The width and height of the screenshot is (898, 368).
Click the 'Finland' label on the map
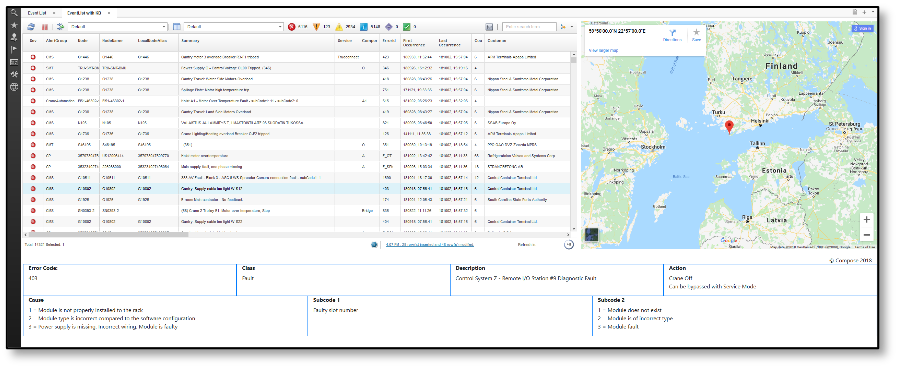tap(781, 66)
